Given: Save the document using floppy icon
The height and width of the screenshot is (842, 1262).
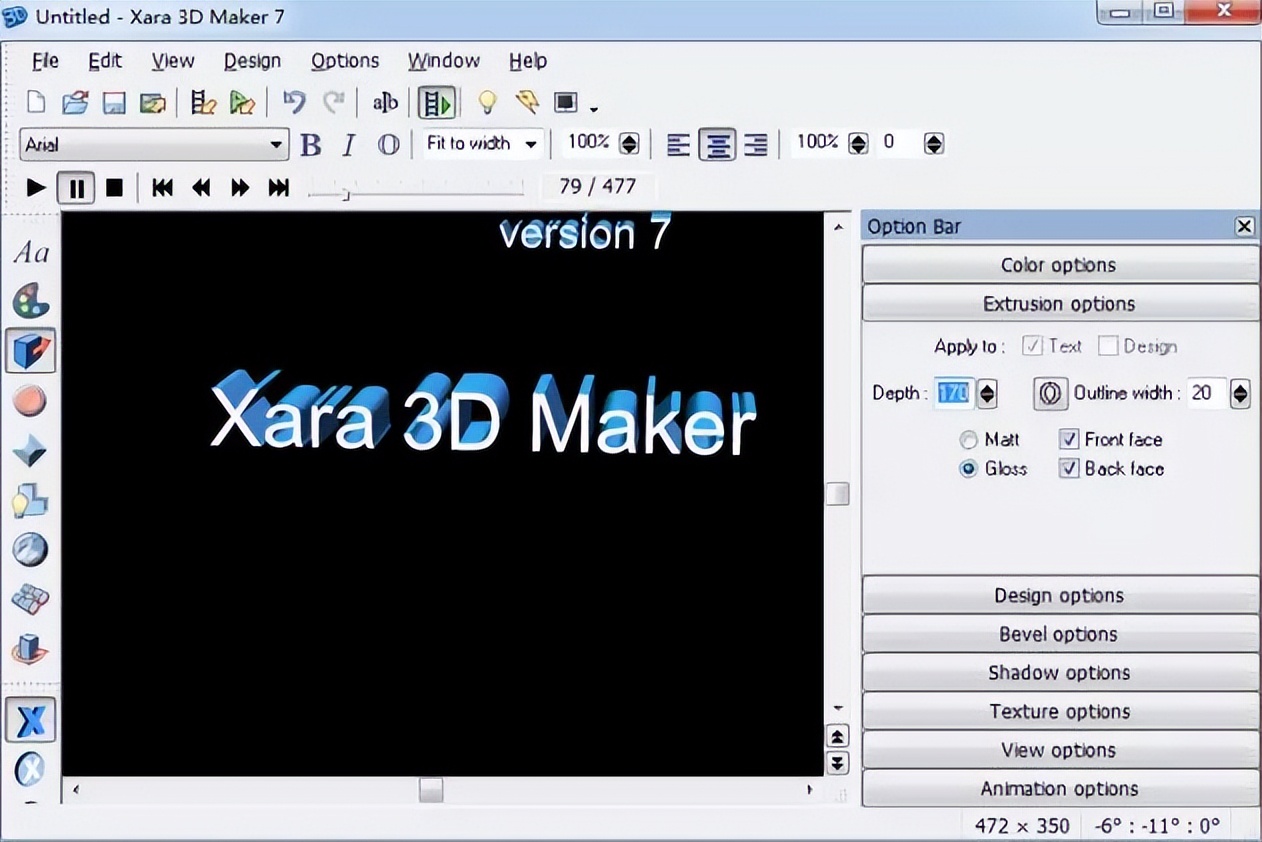Looking at the screenshot, I should [x=114, y=102].
